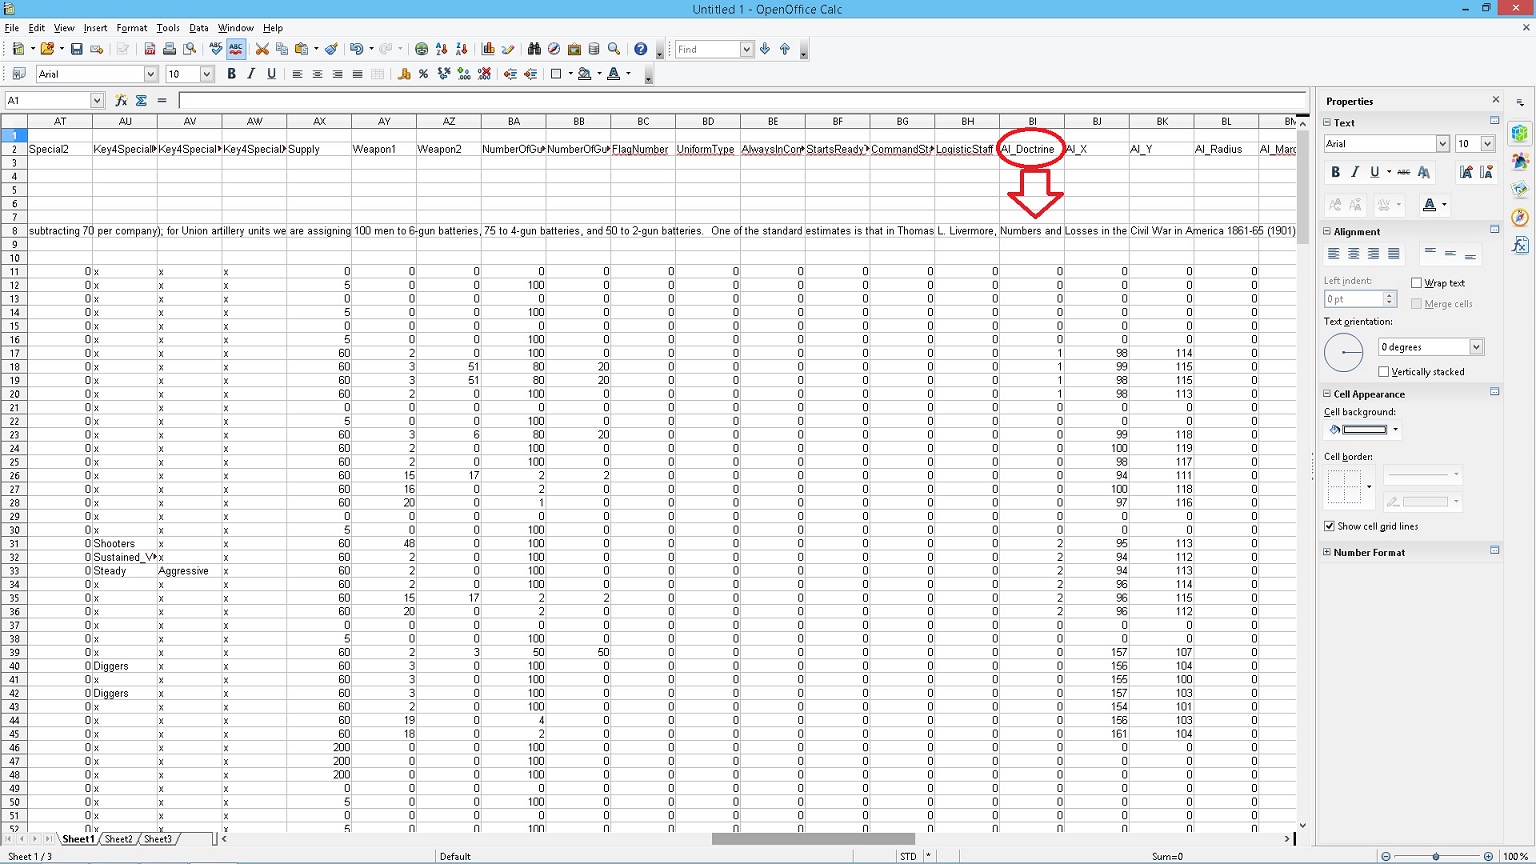The width and height of the screenshot is (1536, 864).
Task: Open the Zoom magnifier tool
Action: [x=614, y=49]
